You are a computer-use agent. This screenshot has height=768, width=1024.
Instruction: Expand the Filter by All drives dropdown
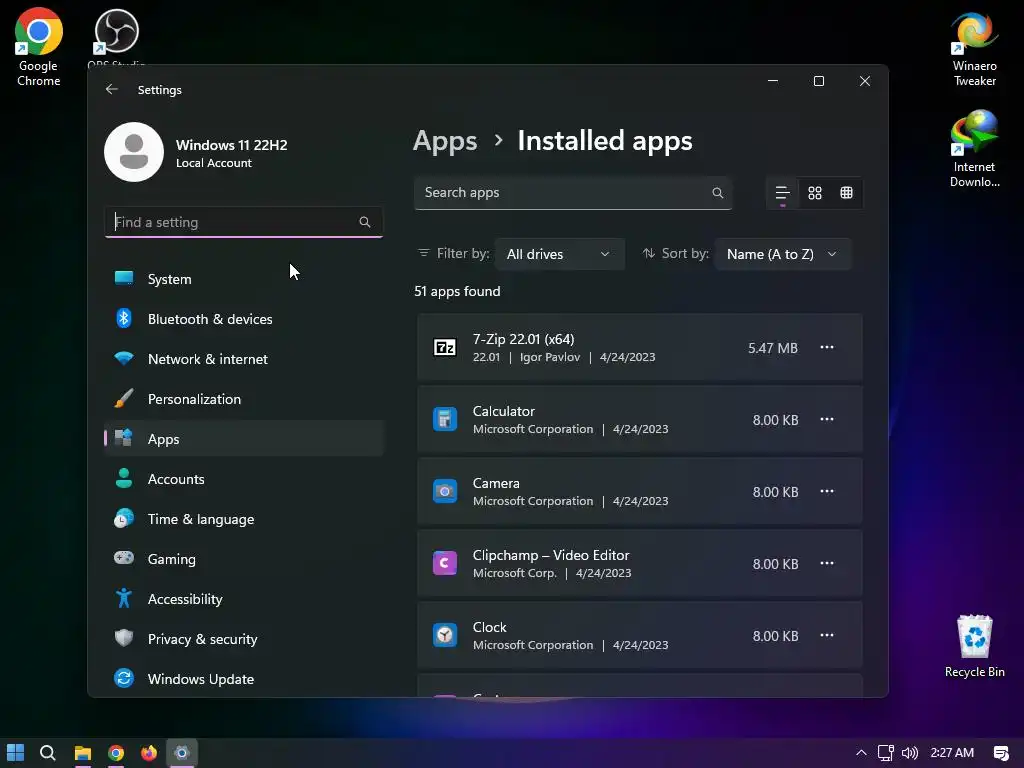coord(560,254)
